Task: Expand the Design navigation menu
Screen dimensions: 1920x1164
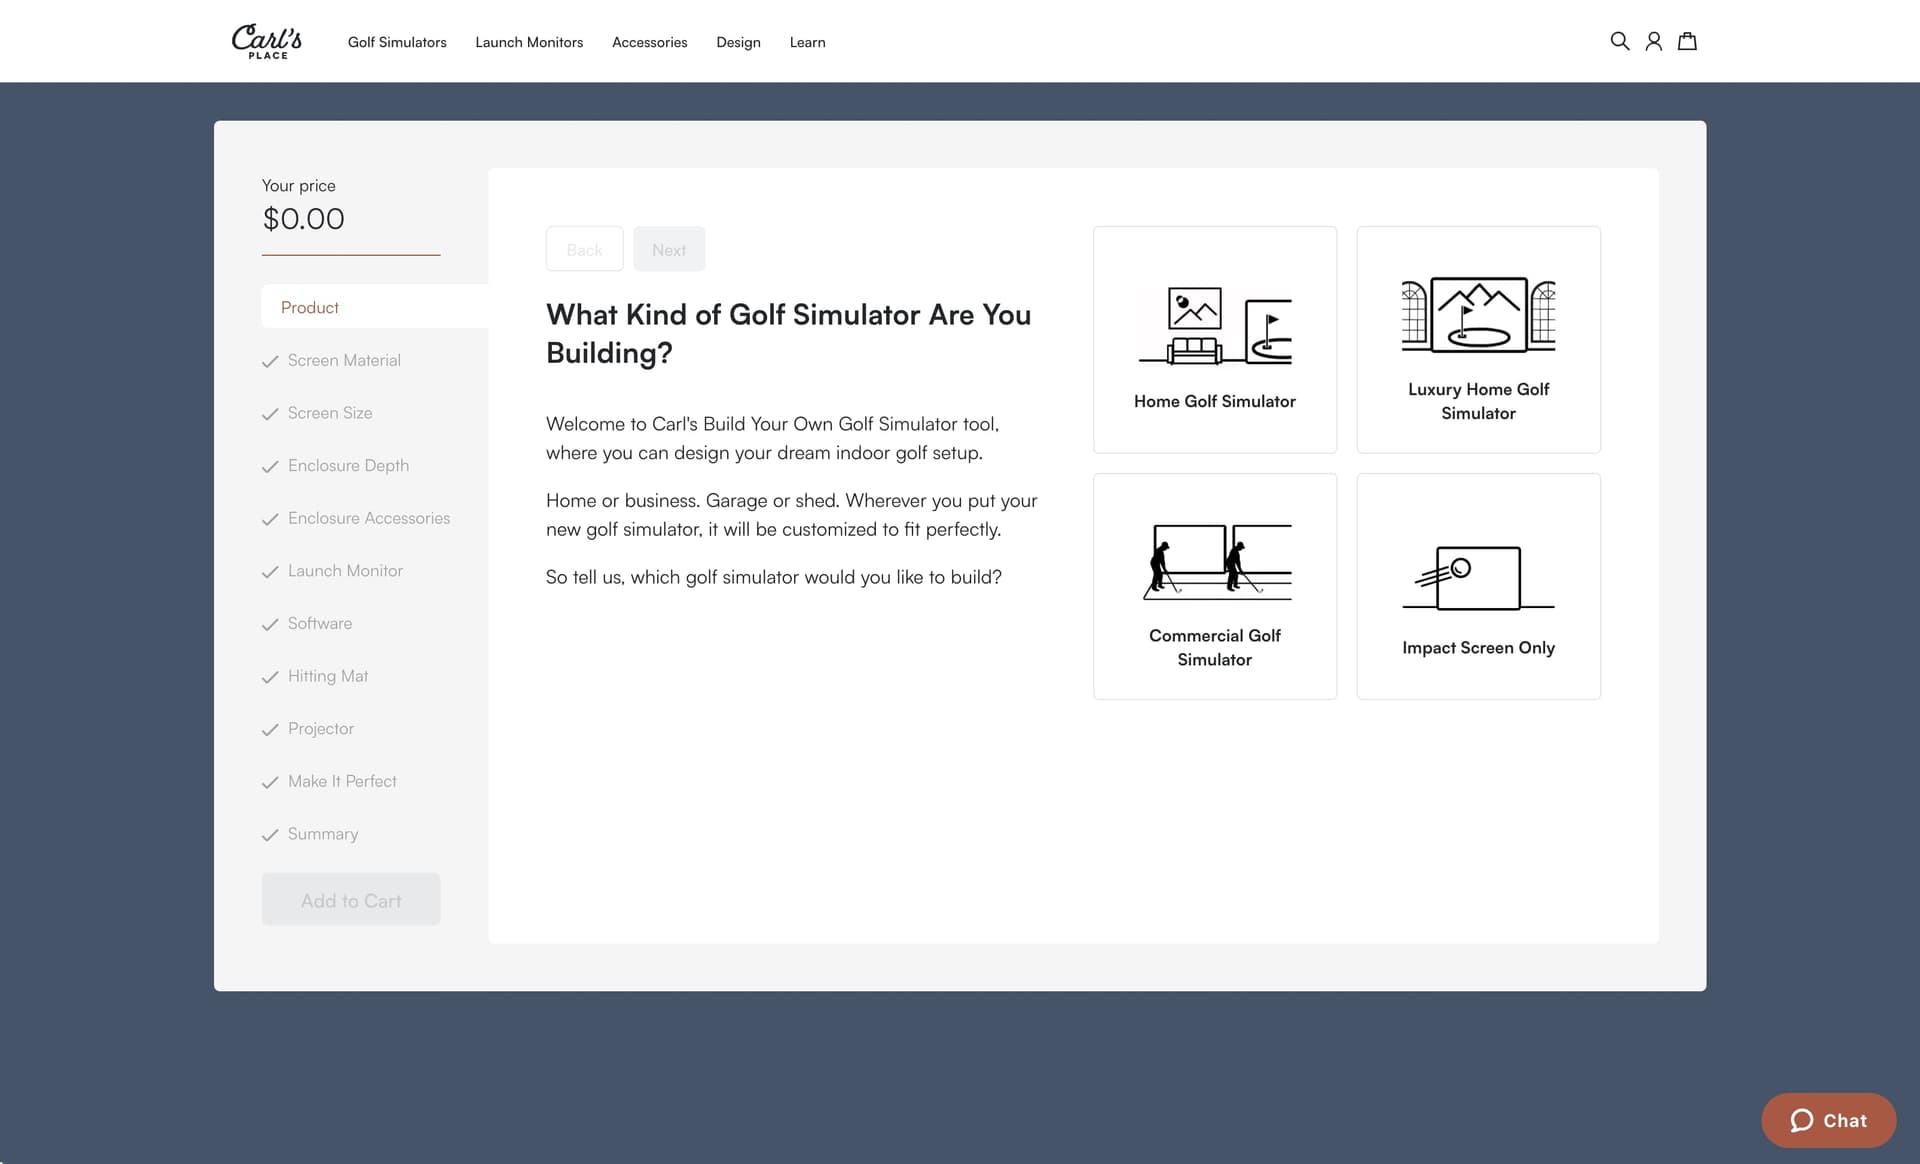Action: click(738, 42)
